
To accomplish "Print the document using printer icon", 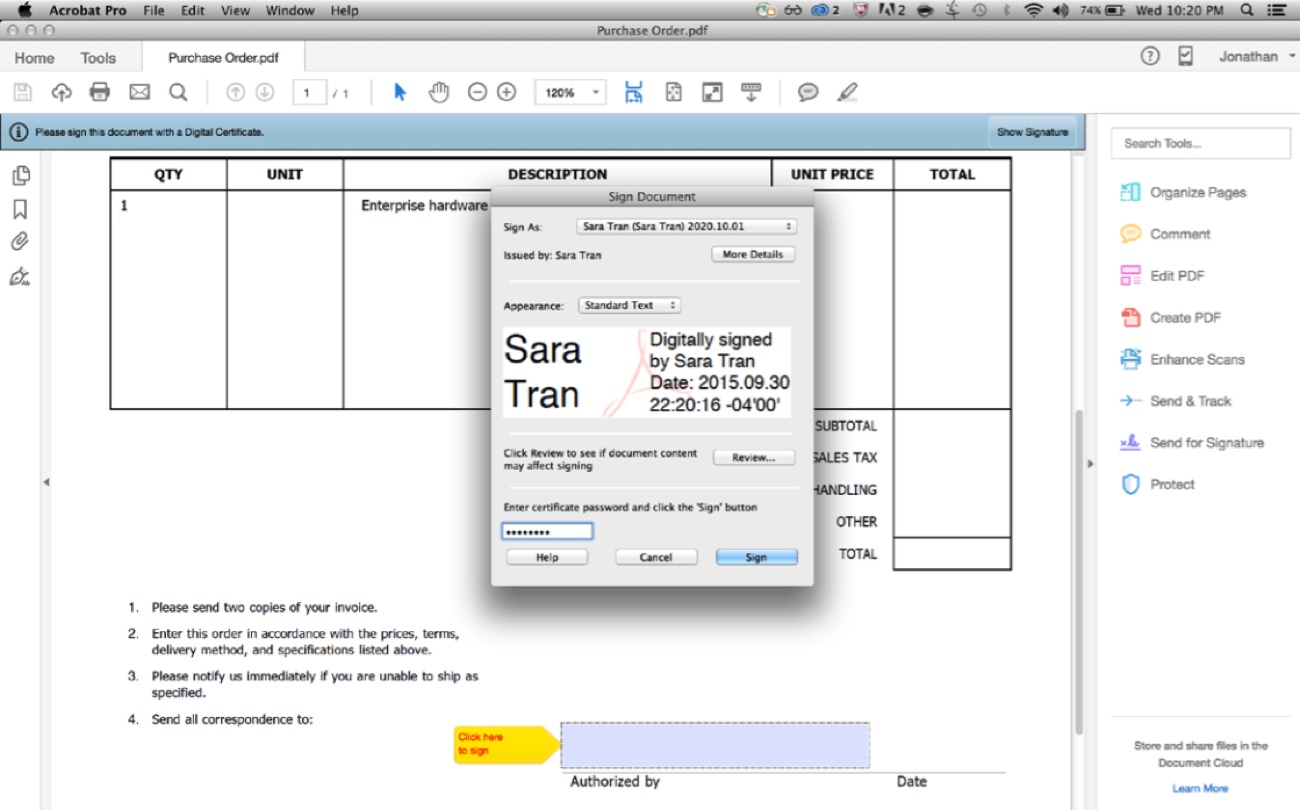I will 100,93.
